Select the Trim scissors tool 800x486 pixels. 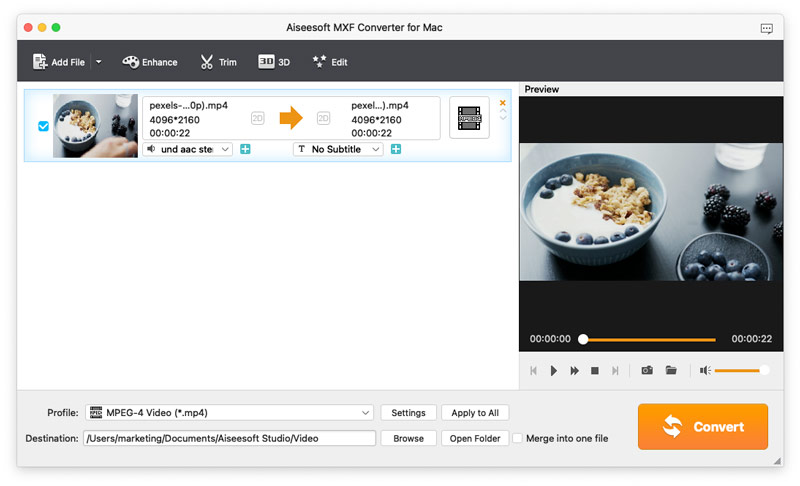pos(218,62)
